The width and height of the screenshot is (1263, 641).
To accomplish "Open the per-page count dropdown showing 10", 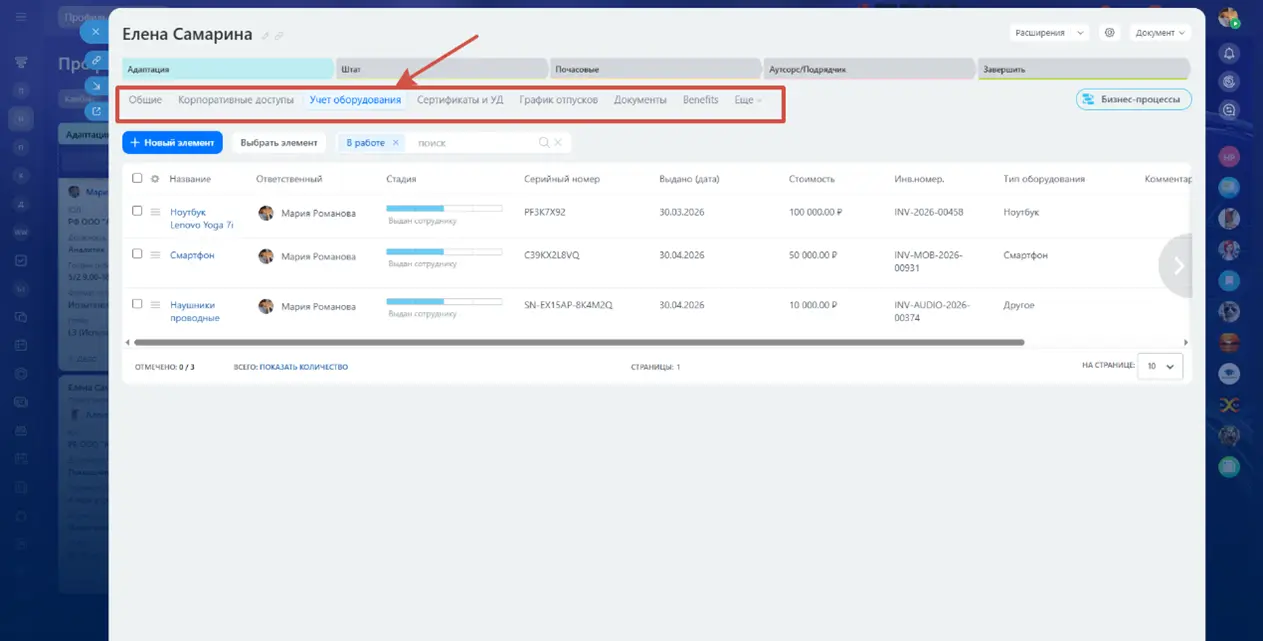I will 1161,366.
